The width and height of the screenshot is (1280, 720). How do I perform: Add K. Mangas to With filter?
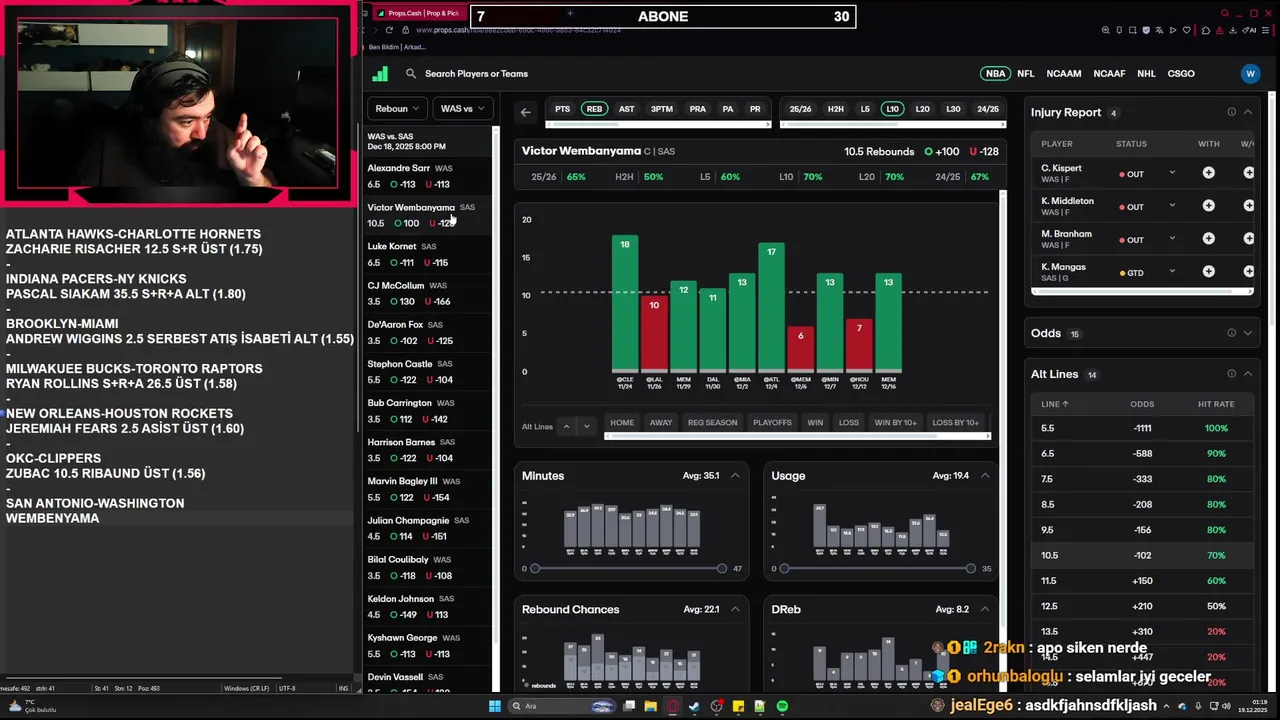1208,272
